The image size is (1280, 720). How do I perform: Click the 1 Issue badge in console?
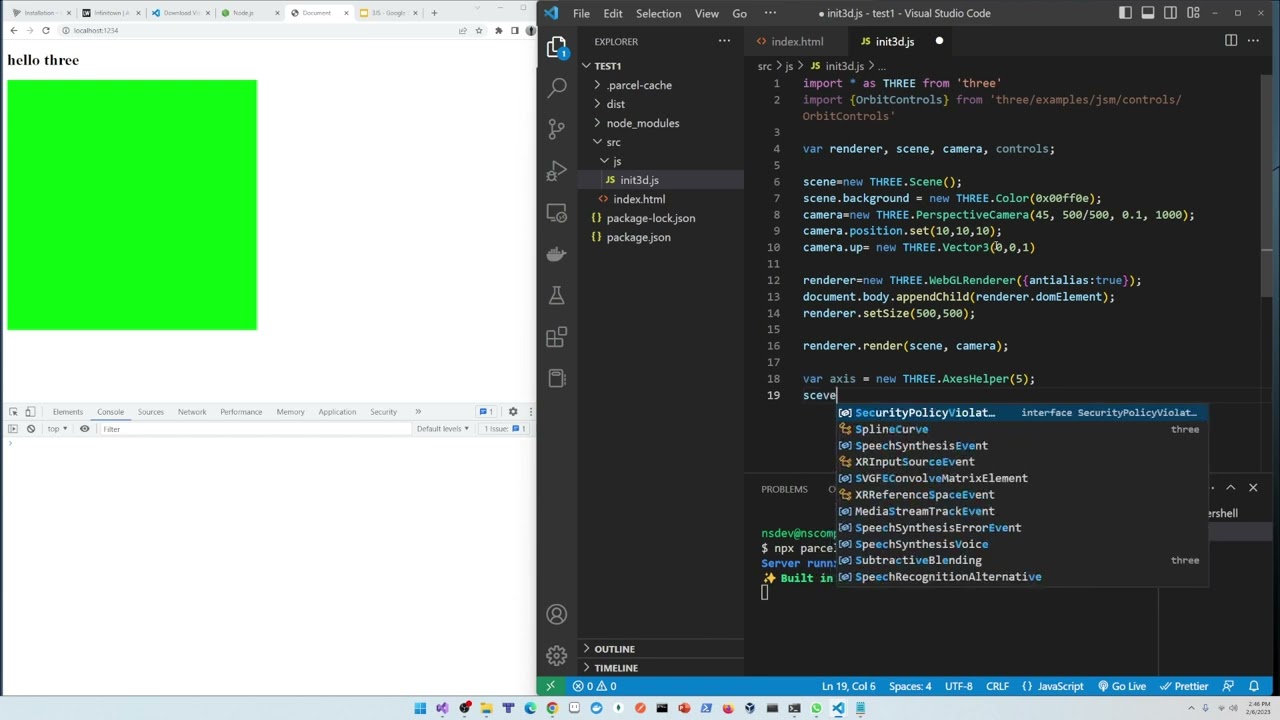[504, 429]
